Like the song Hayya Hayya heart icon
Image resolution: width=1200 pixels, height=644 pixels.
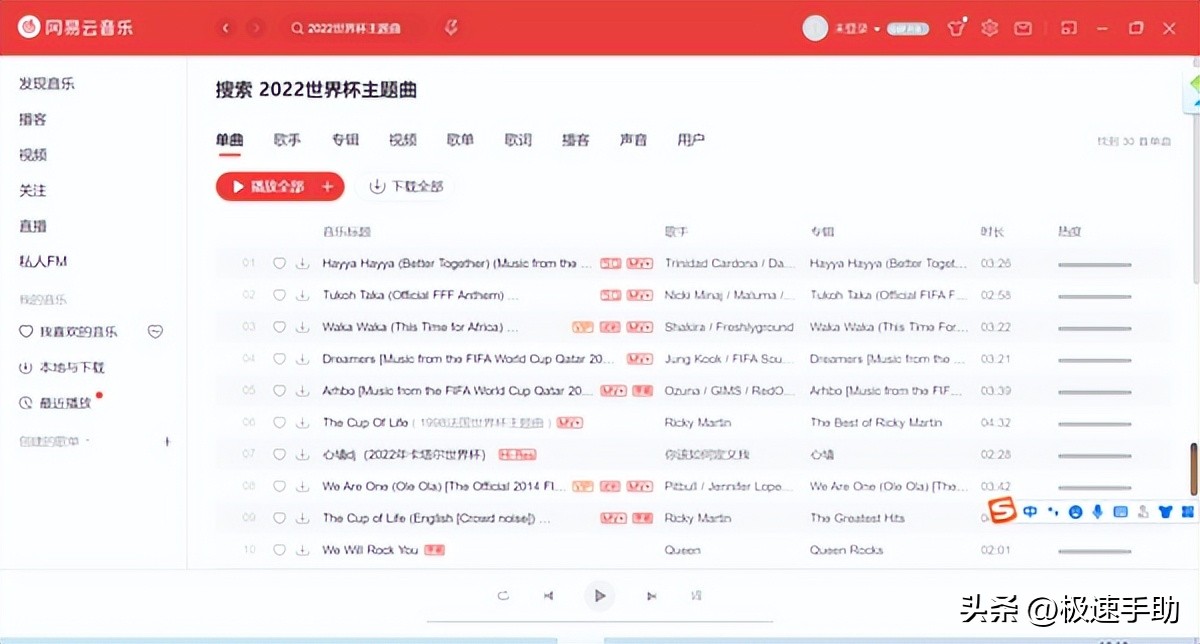point(279,263)
